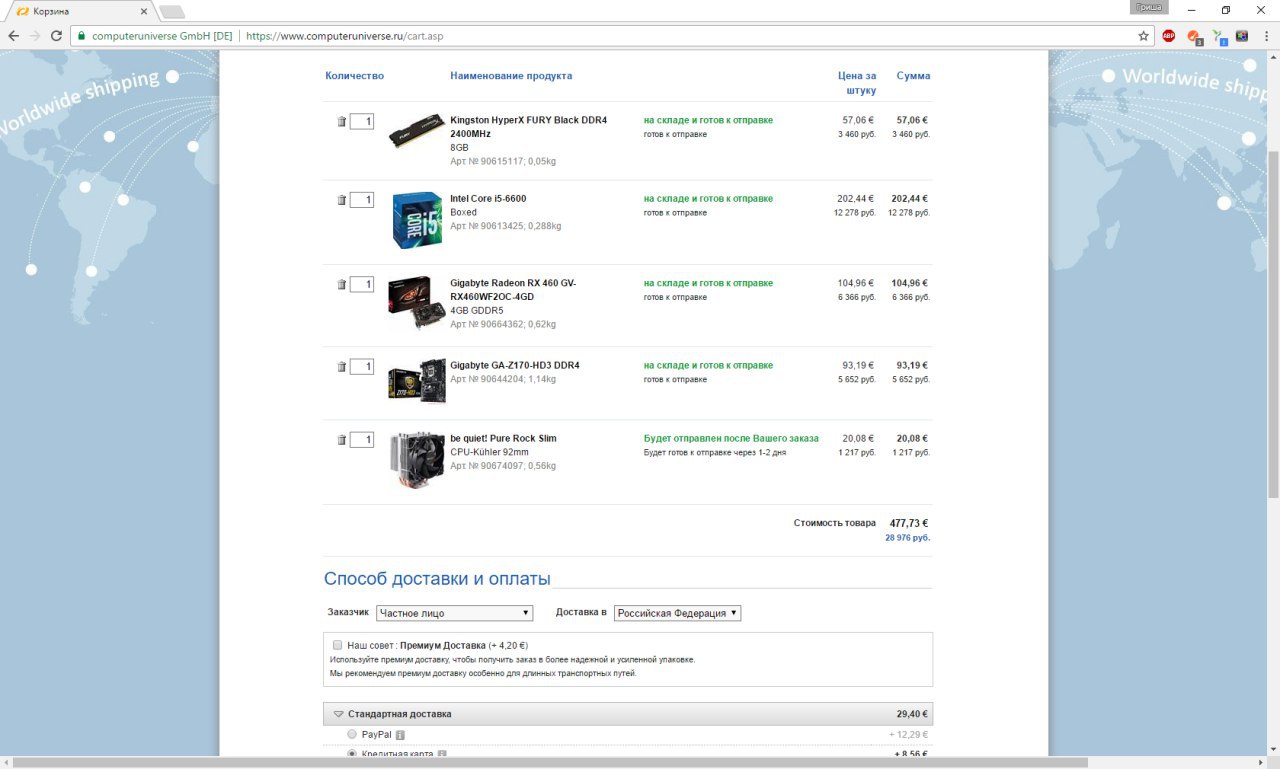Screen dimensions: 1280x769
Task: Click the total 477,73 € amount
Action: pyautogui.click(x=909, y=523)
